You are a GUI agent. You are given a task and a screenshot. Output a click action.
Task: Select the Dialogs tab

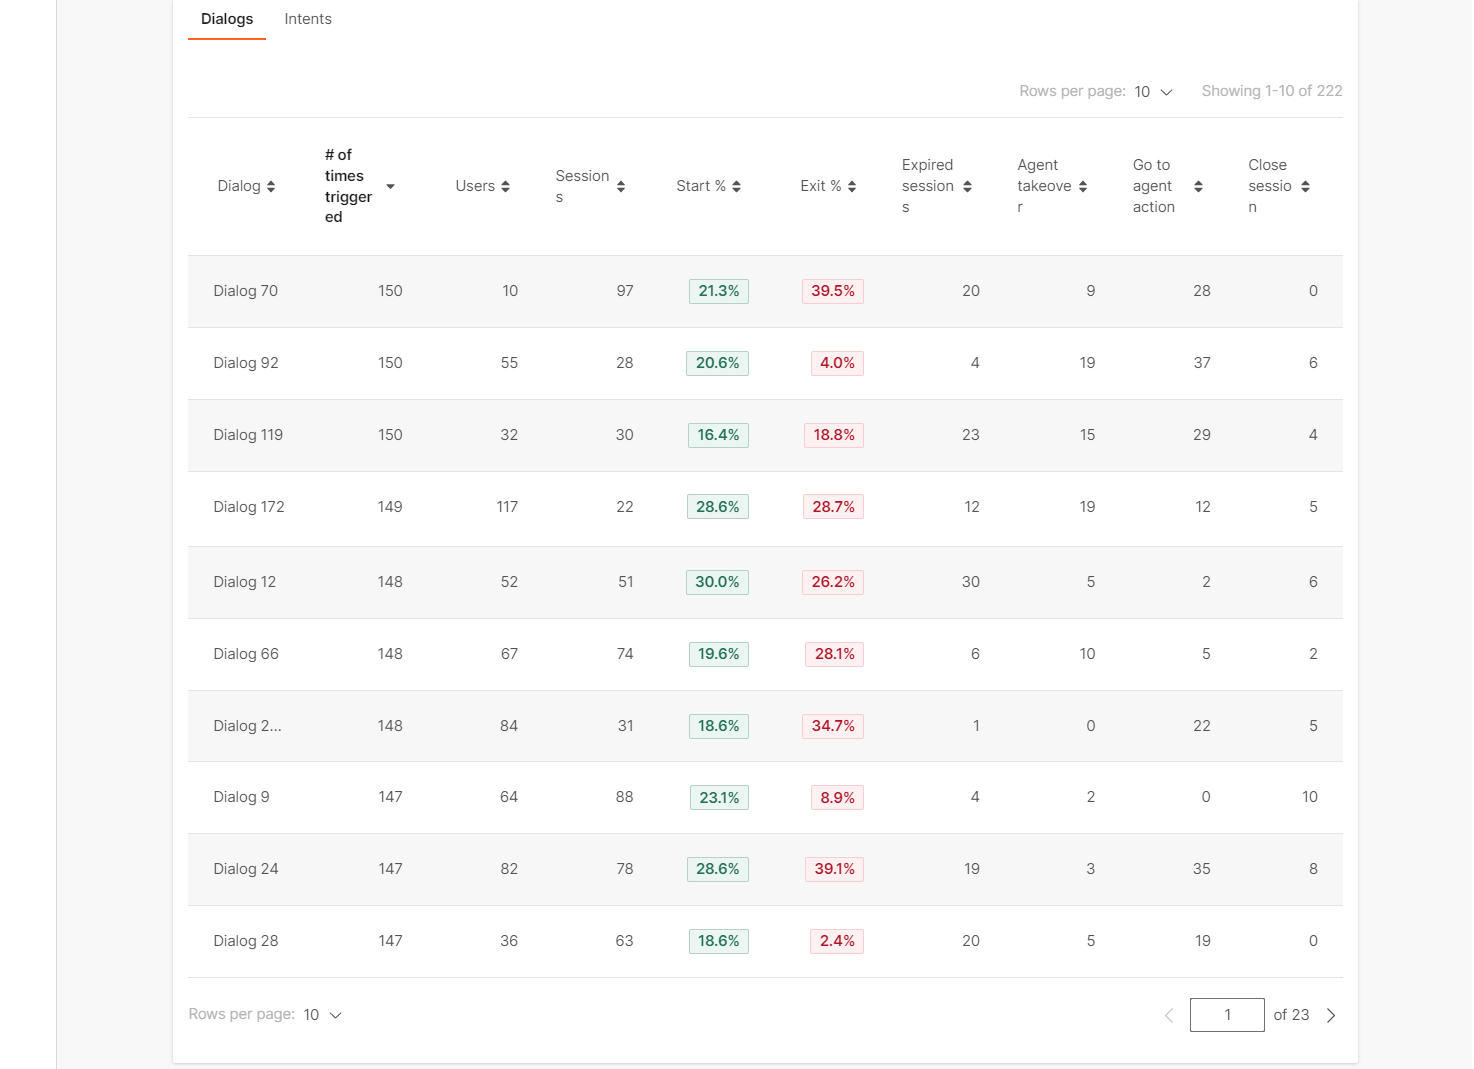(x=227, y=19)
